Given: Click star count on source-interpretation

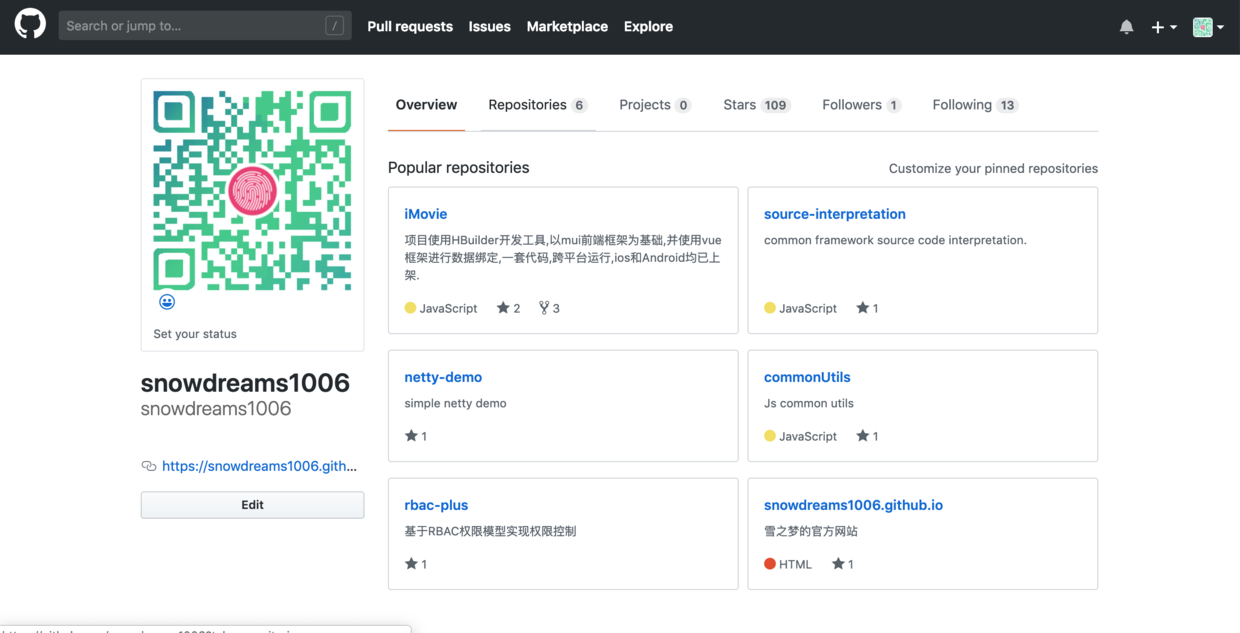Looking at the screenshot, I should point(867,308).
